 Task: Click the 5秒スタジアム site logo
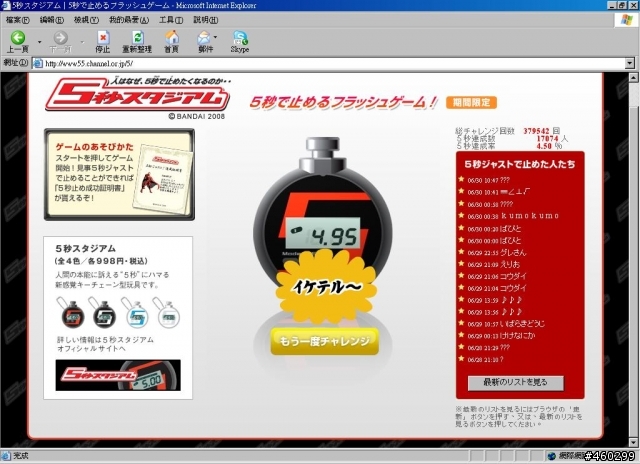point(138,96)
